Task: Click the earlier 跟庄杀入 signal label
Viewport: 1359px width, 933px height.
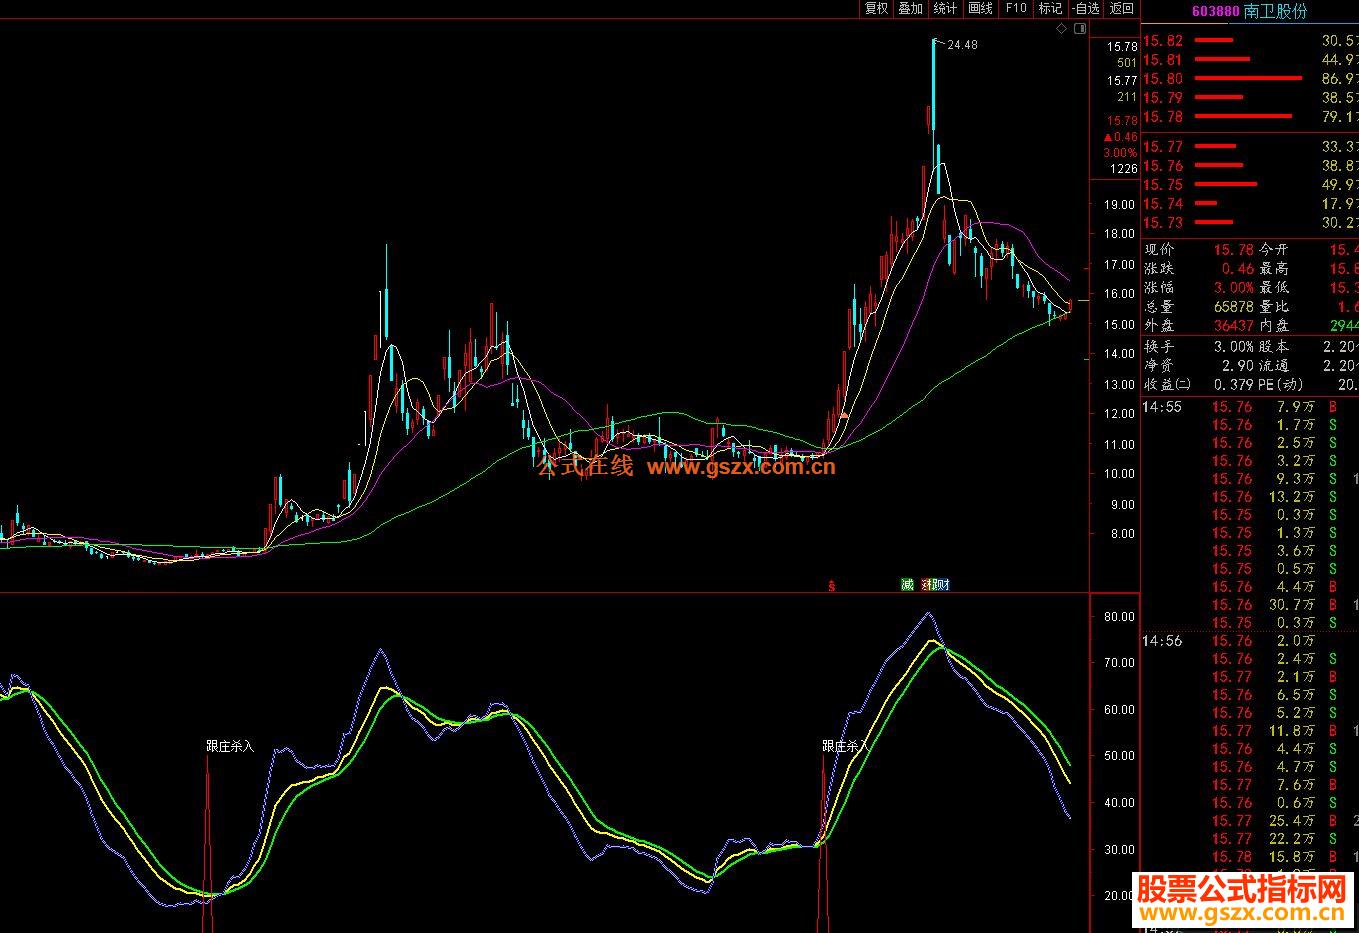Action: coord(230,746)
